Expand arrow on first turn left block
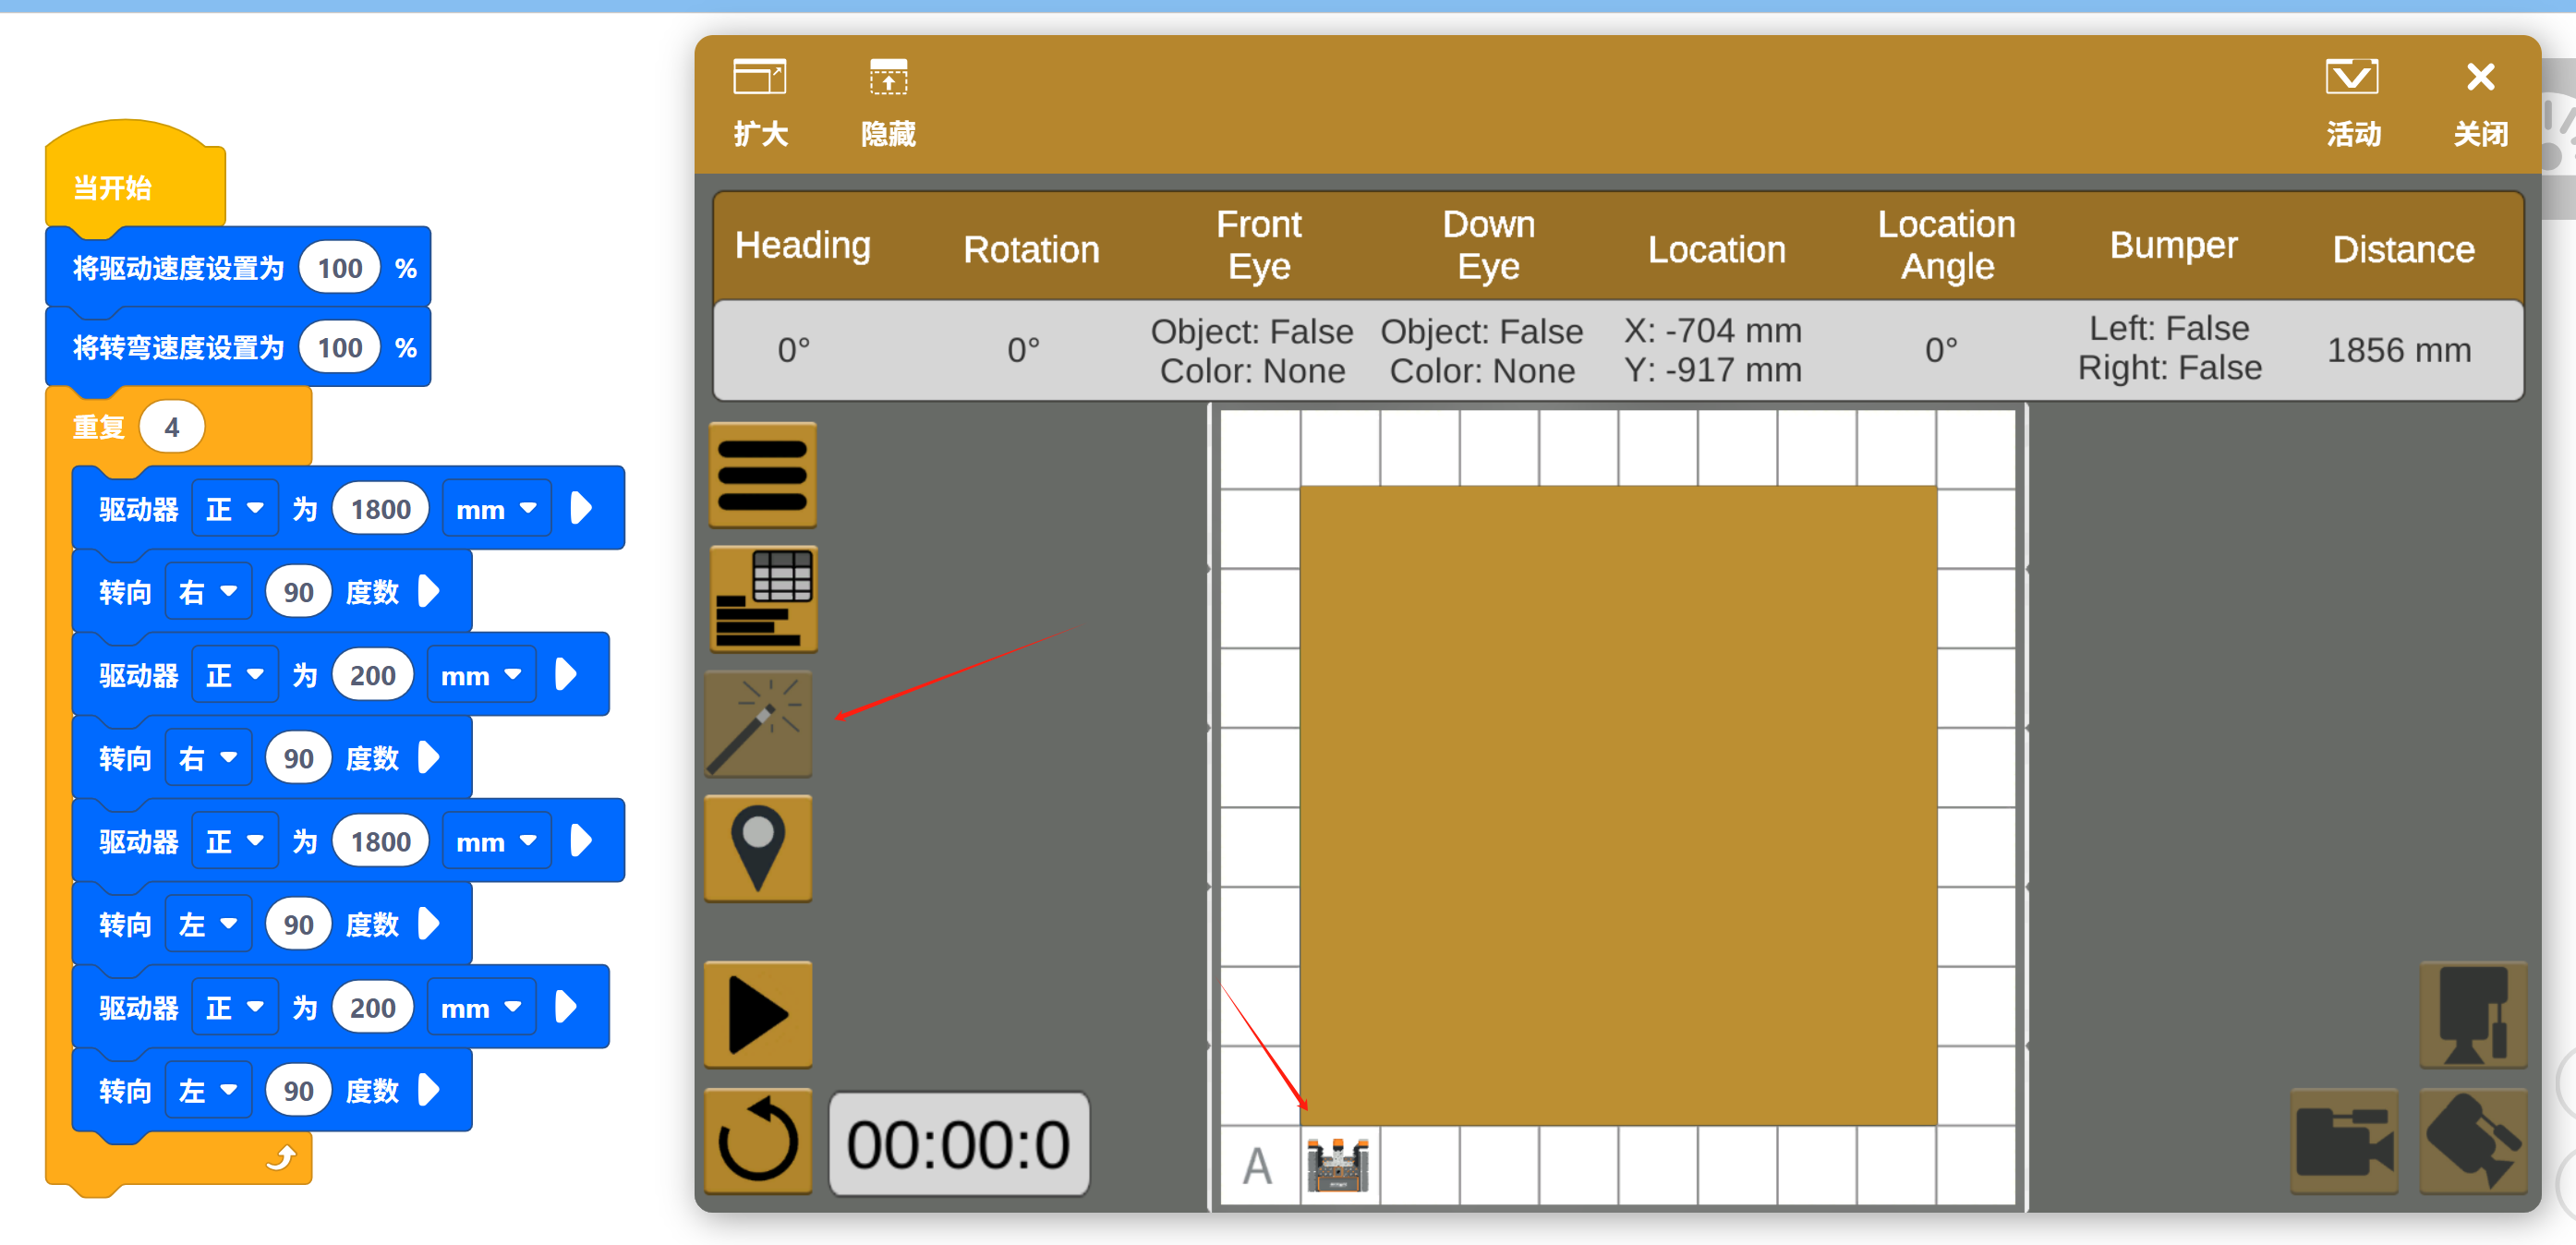This screenshot has width=2576, height=1245. (x=429, y=923)
